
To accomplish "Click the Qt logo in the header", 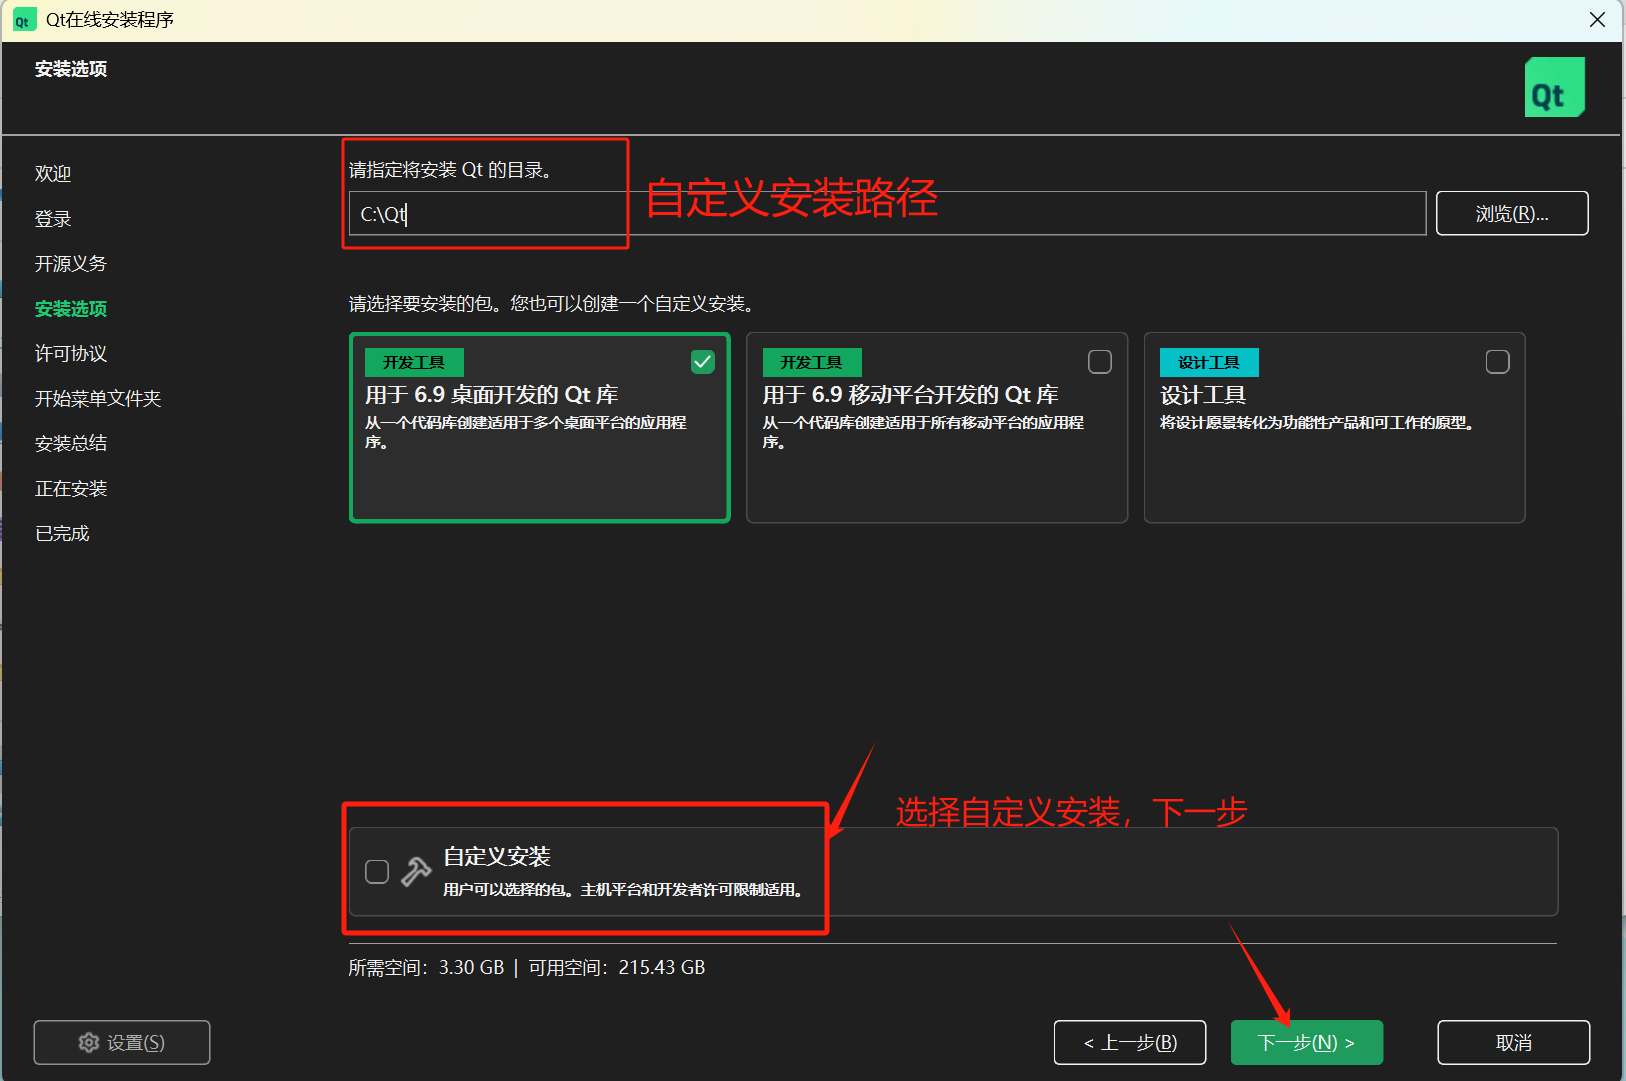I will [x=1554, y=87].
